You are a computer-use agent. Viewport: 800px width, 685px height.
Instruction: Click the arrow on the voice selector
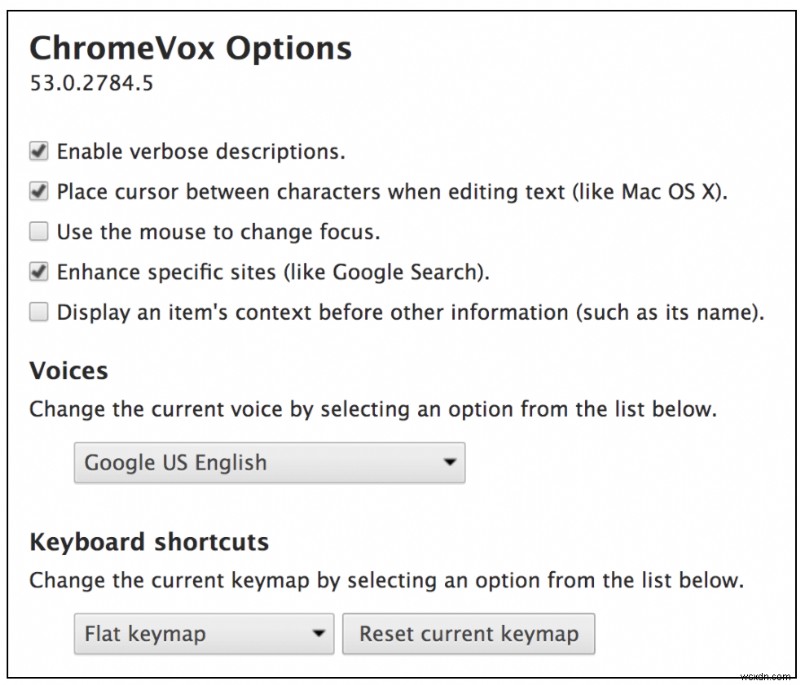tap(450, 463)
